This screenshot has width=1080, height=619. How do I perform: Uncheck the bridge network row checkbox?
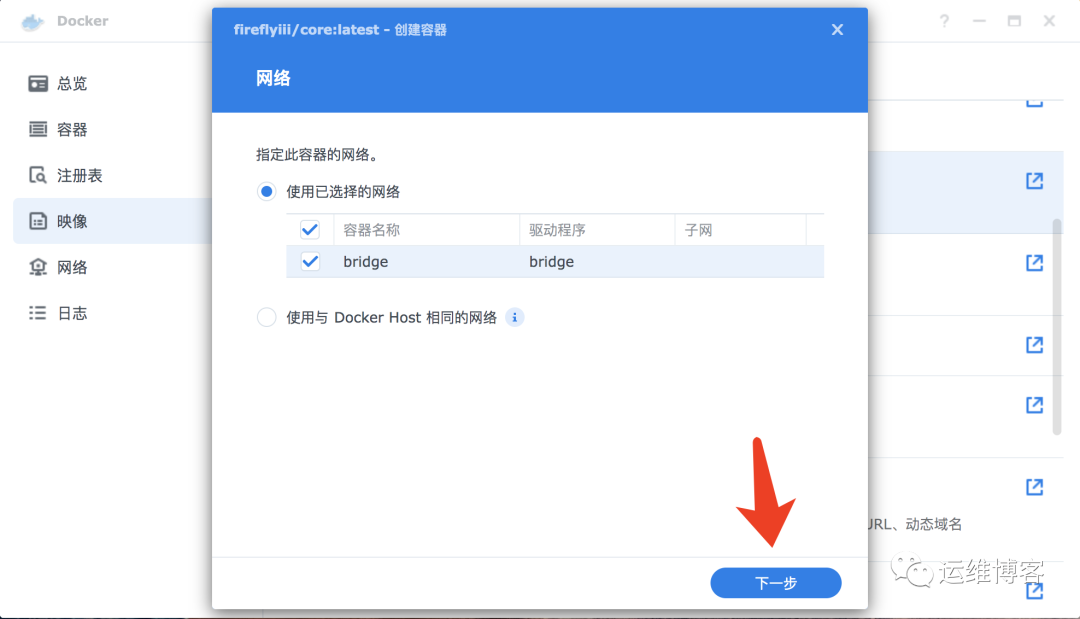(x=310, y=262)
